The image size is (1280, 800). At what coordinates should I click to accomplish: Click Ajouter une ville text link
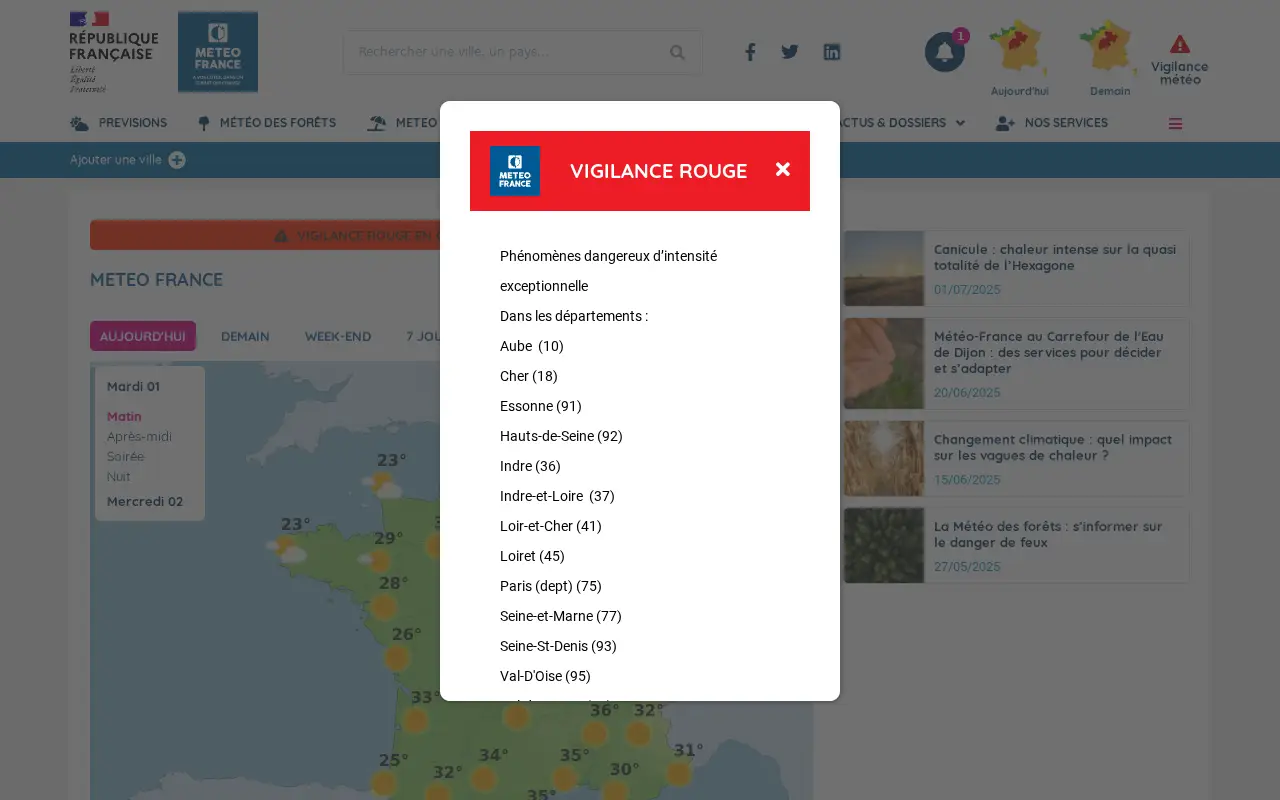click(x=115, y=160)
